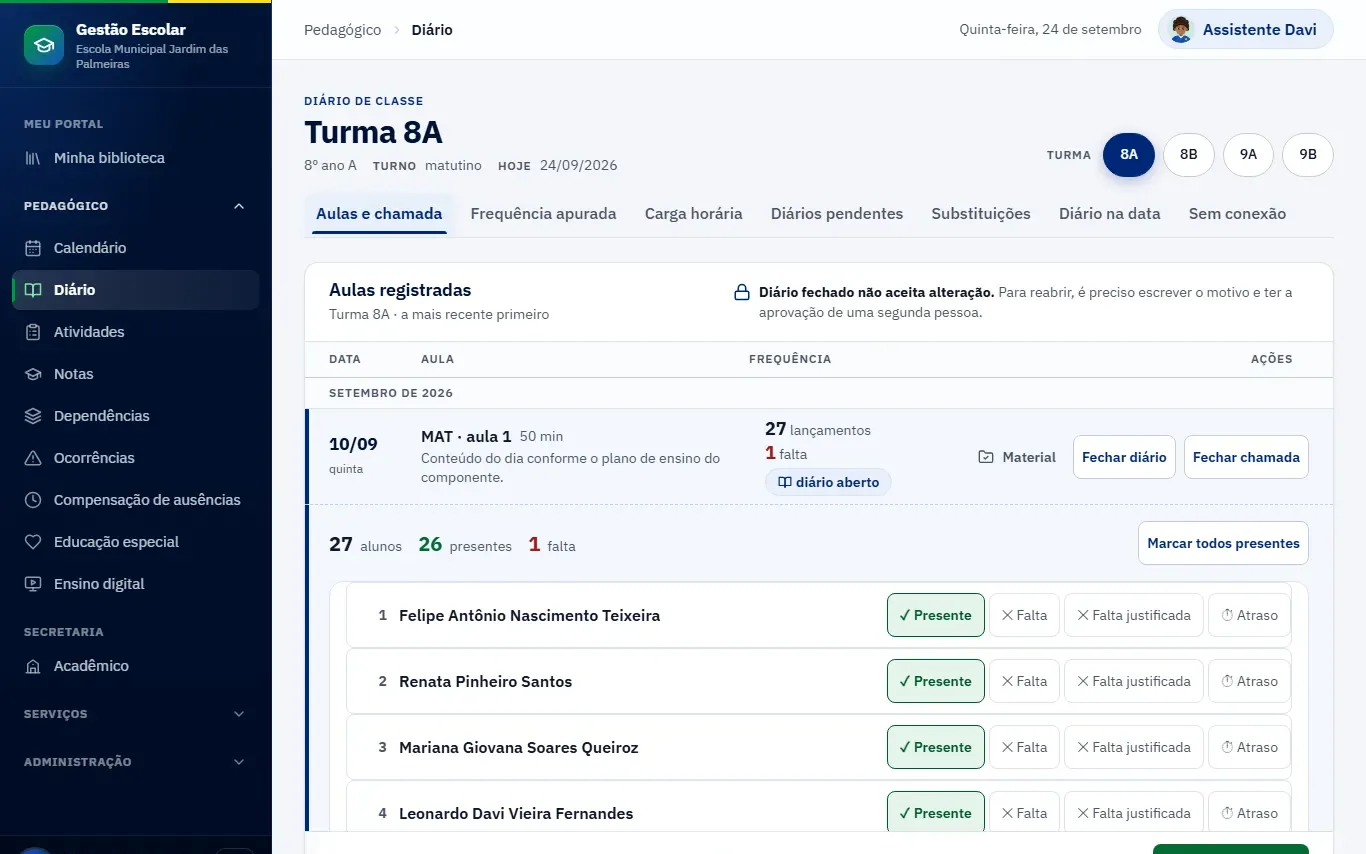Click the Atividades clipboard icon

click(33, 332)
